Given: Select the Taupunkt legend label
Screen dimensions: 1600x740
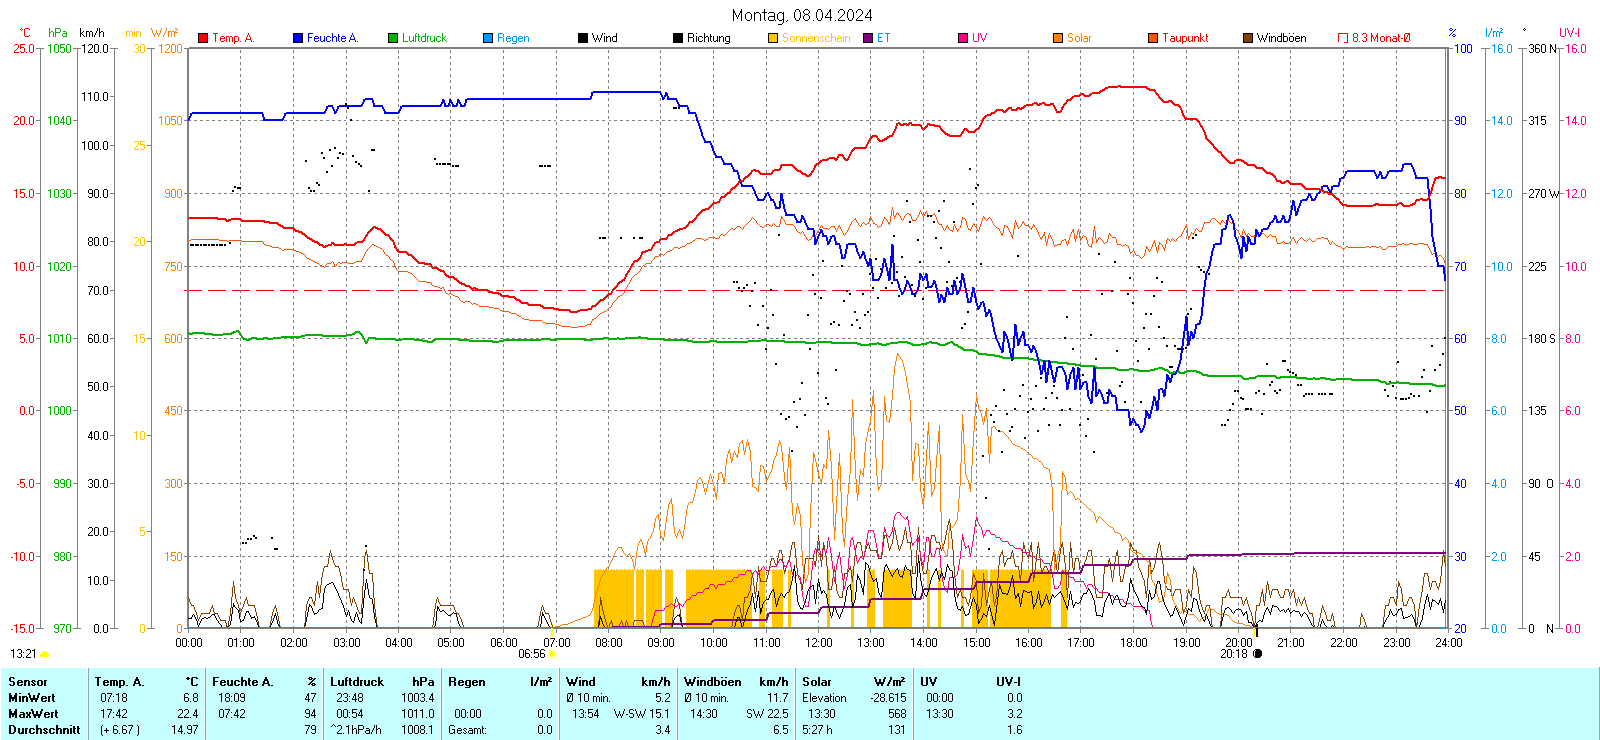Looking at the screenshot, I should (1185, 38).
